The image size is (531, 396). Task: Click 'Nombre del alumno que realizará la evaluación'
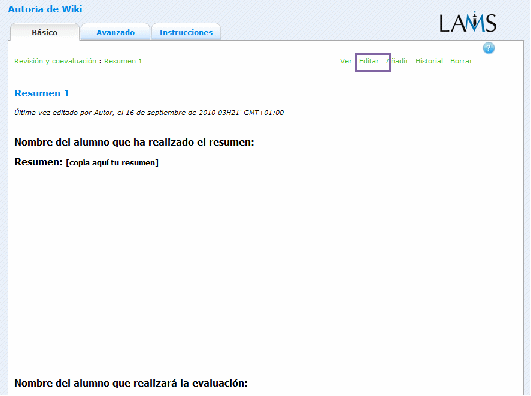[131, 383]
